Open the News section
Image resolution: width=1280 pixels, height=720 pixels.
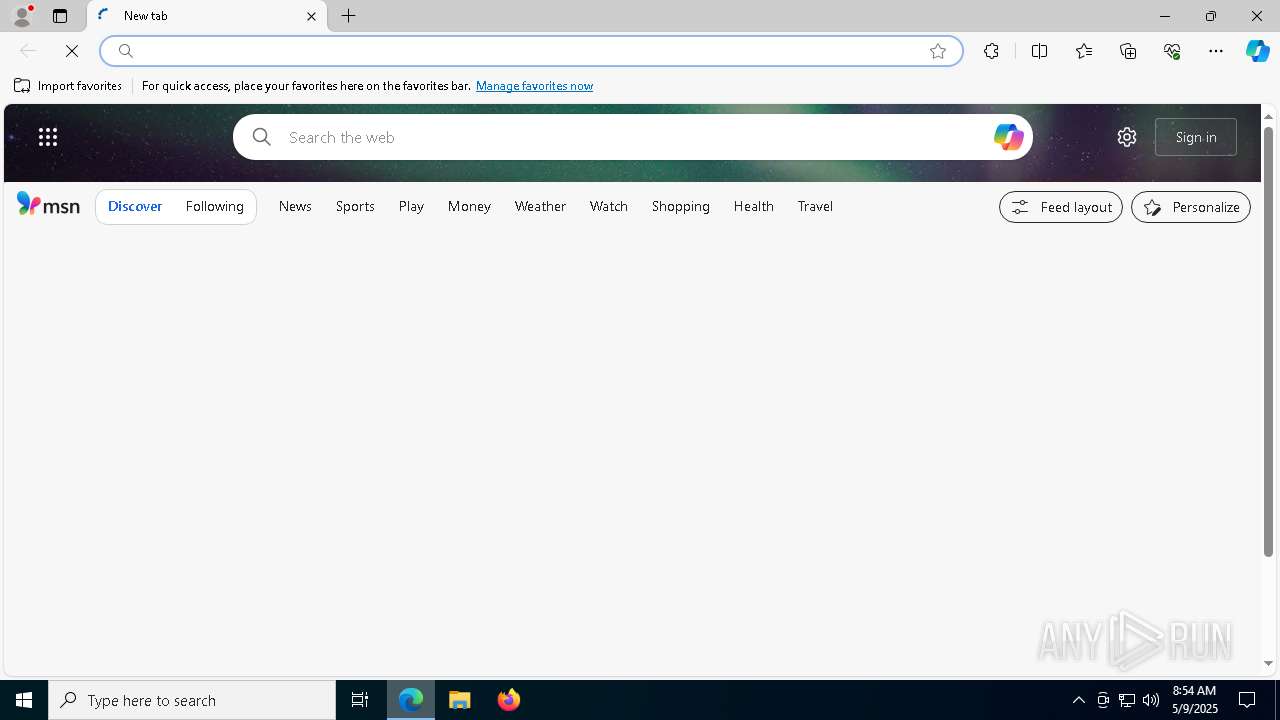[x=295, y=206]
